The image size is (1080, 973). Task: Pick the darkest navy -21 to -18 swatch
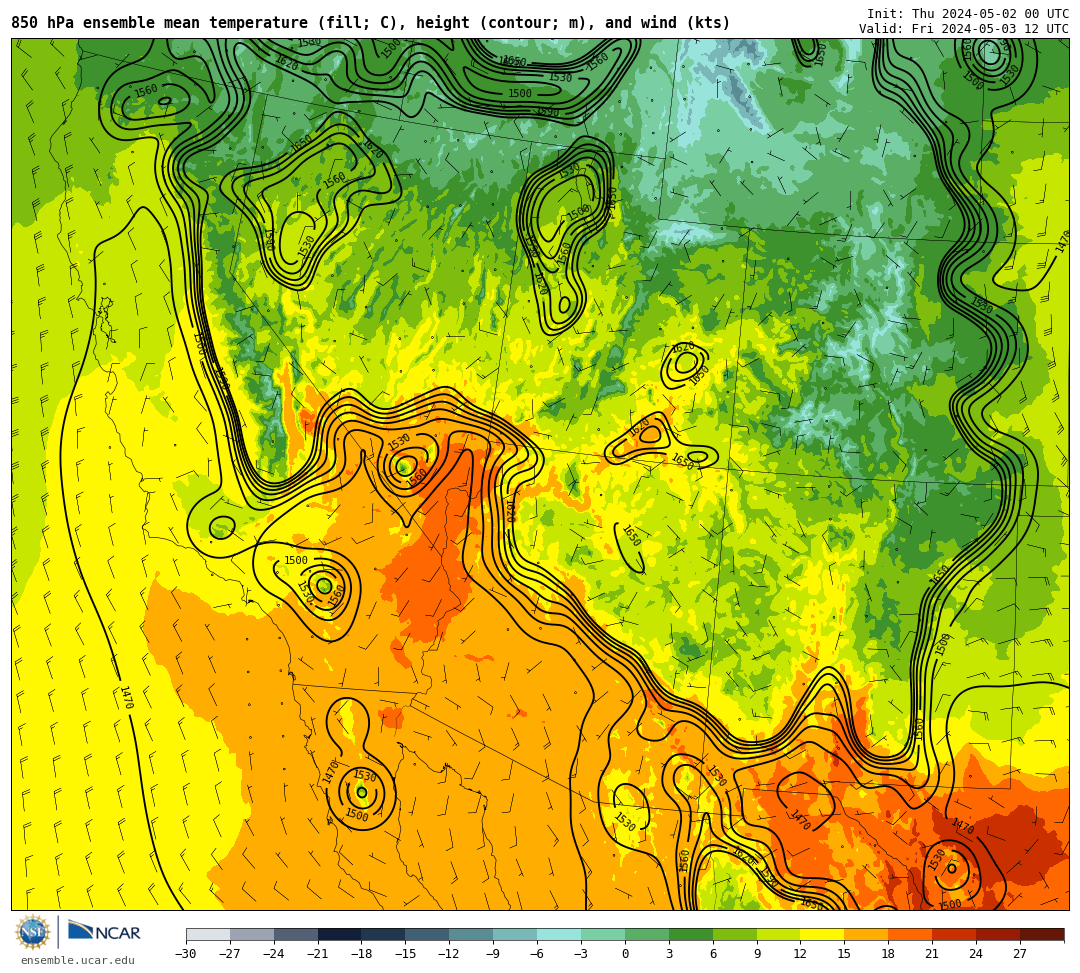point(340,934)
